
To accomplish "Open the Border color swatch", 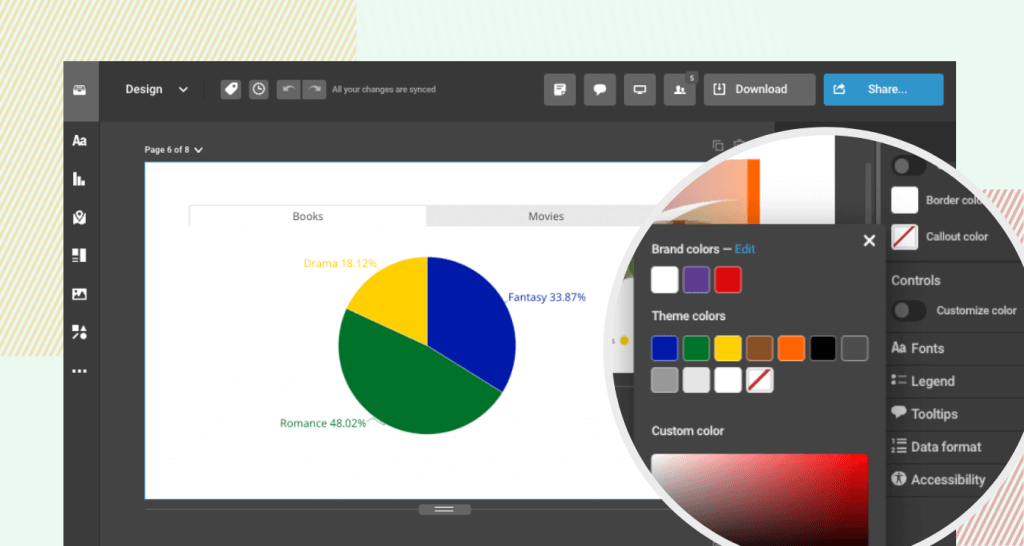I will point(904,201).
